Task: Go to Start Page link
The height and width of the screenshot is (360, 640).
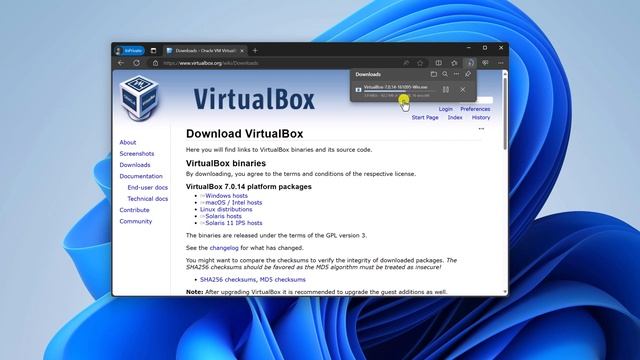Action: pyautogui.click(x=425, y=118)
